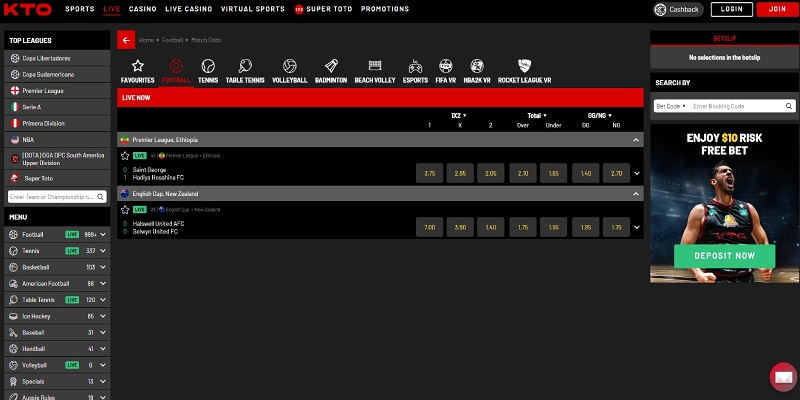Expand the Ice Hockey menu chevron
This screenshot has width=800, height=400.
[103, 316]
